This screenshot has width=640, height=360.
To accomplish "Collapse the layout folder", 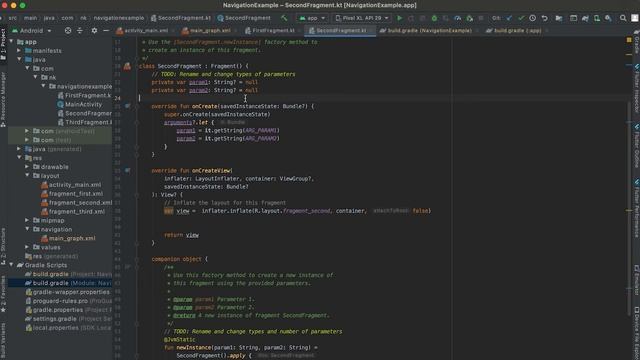I will [x=27, y=176].
